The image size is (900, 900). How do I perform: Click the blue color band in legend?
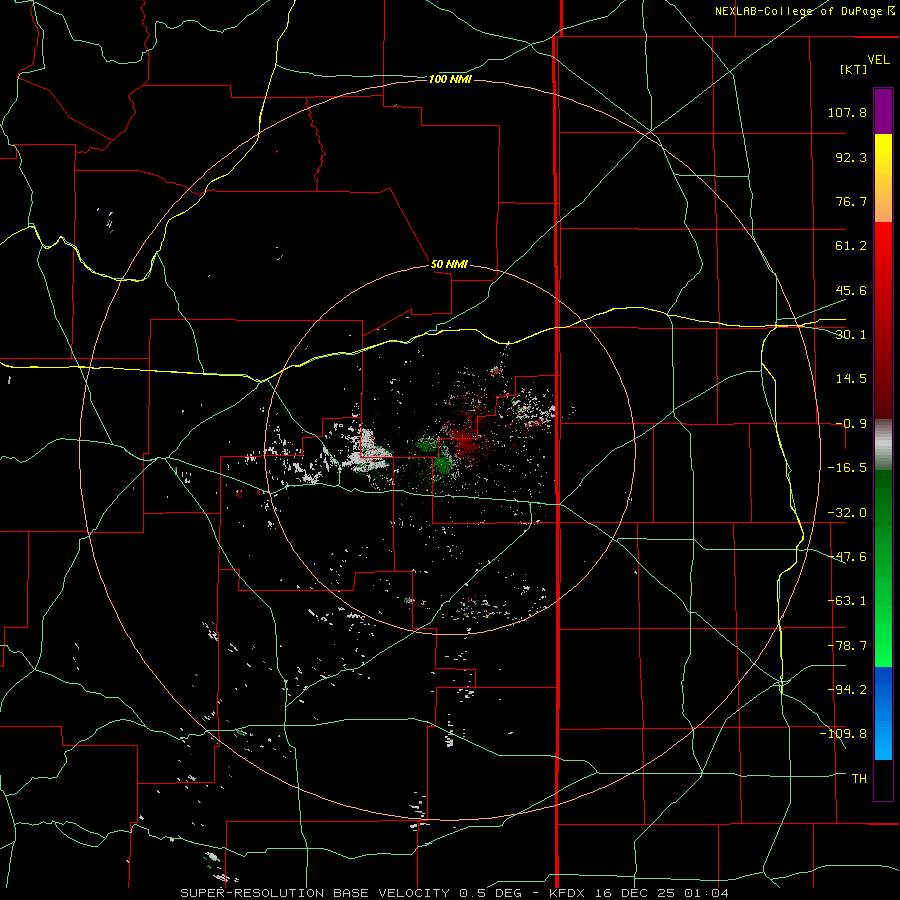tap(883, 713)
